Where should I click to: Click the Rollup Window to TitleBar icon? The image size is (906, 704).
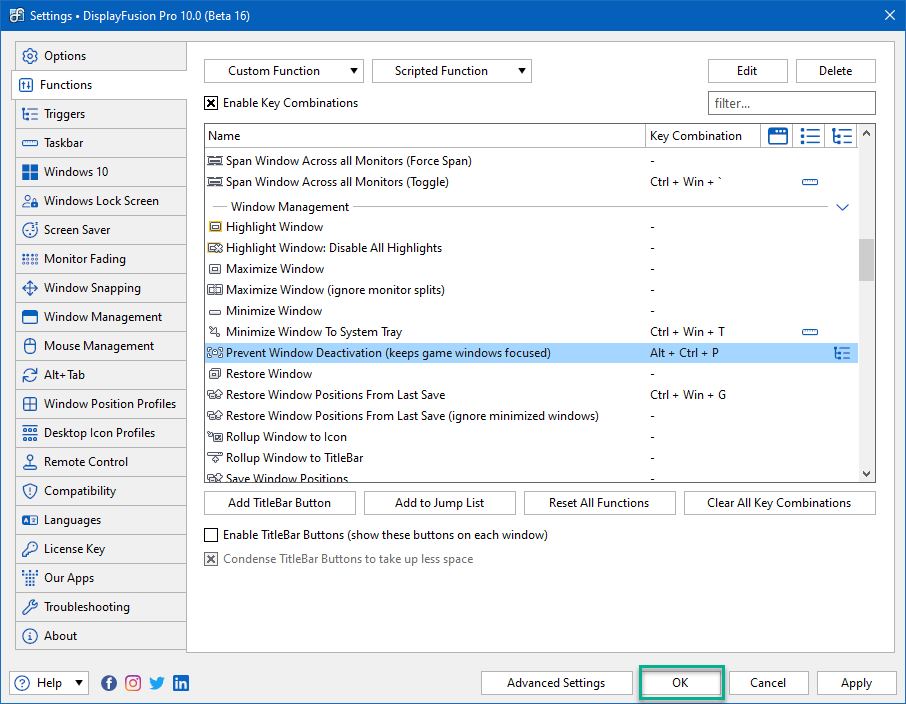tap(215, 458)
